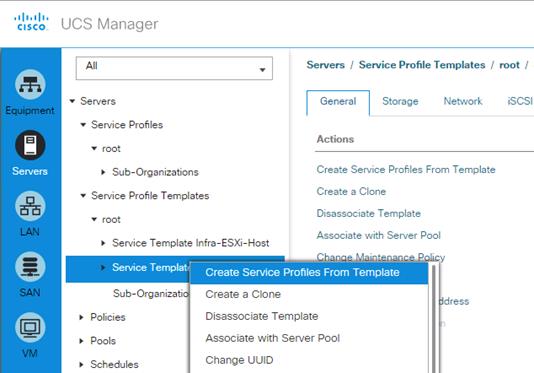Expand the highlighted Service Template arrow
The width and height of the screenshot is (534, 373).
click(104, 268)
